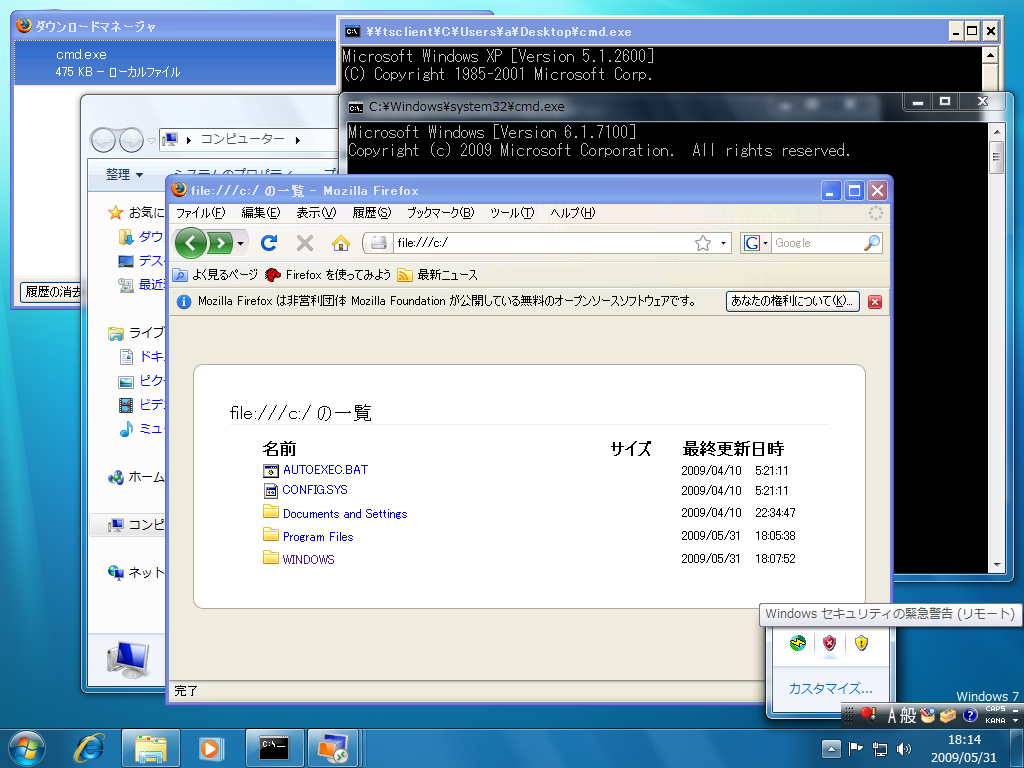Click the video library film icon
1024x768 pixels.
pos(126,406)
